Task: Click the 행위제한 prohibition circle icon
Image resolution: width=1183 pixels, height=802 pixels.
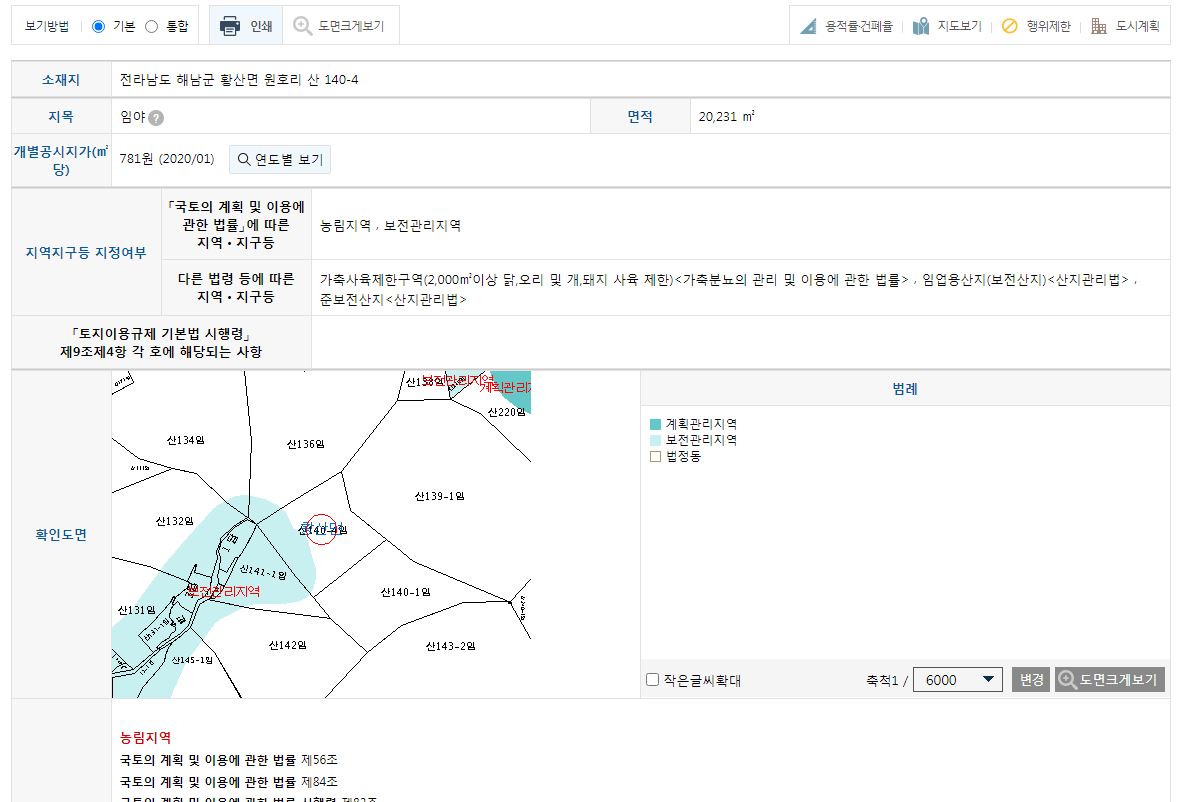Action: pyautogui.click(x=1009, y=26)
